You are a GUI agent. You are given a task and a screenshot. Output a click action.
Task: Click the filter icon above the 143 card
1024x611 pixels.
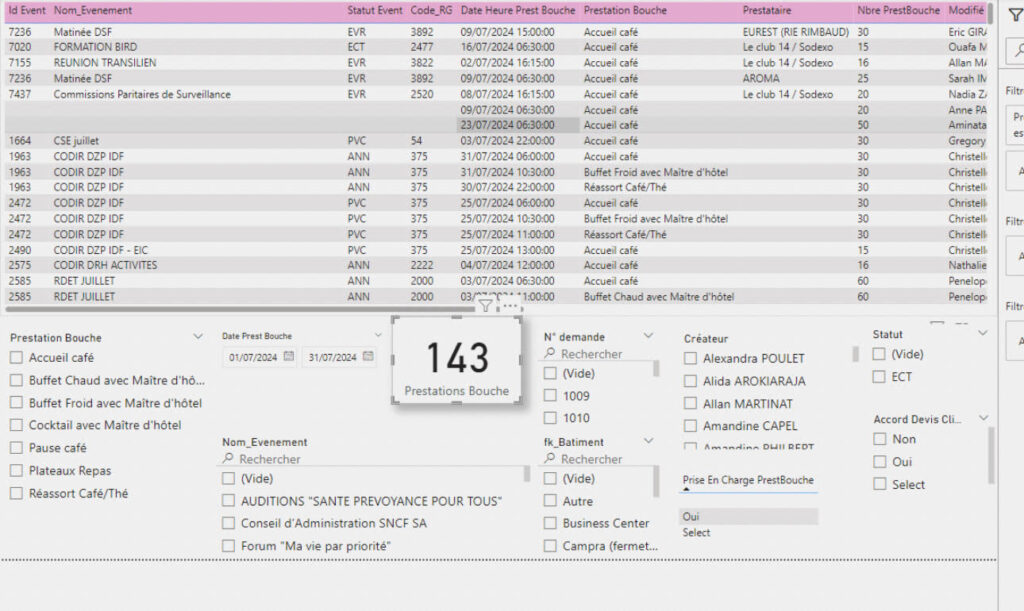485,306
